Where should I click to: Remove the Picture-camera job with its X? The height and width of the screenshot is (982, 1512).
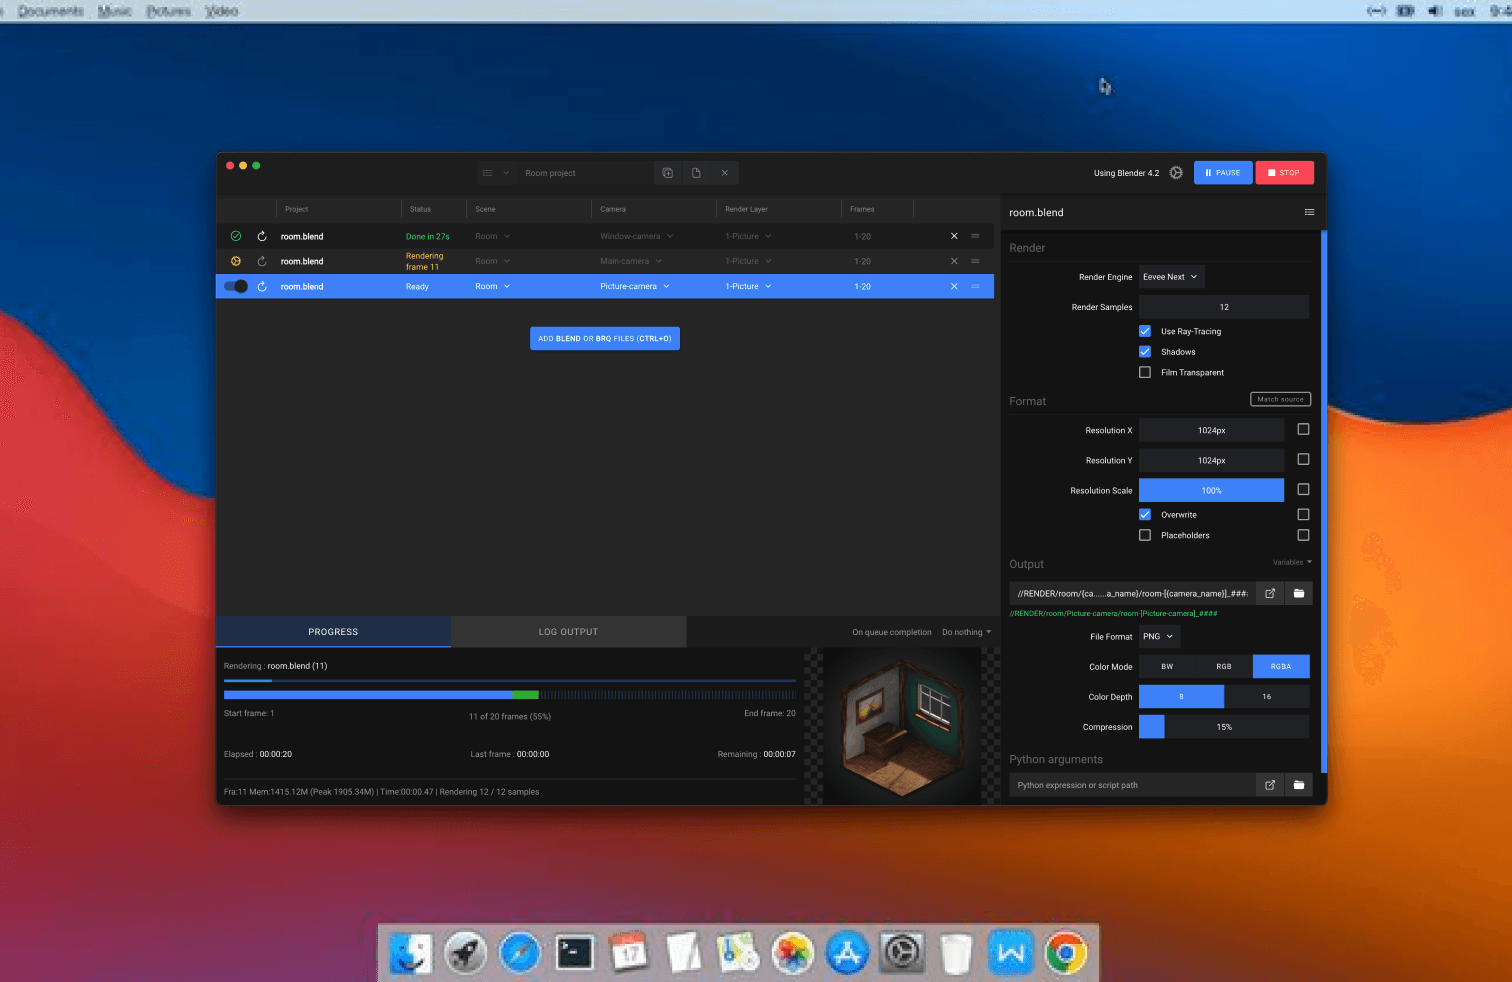[x=954, y=286]
